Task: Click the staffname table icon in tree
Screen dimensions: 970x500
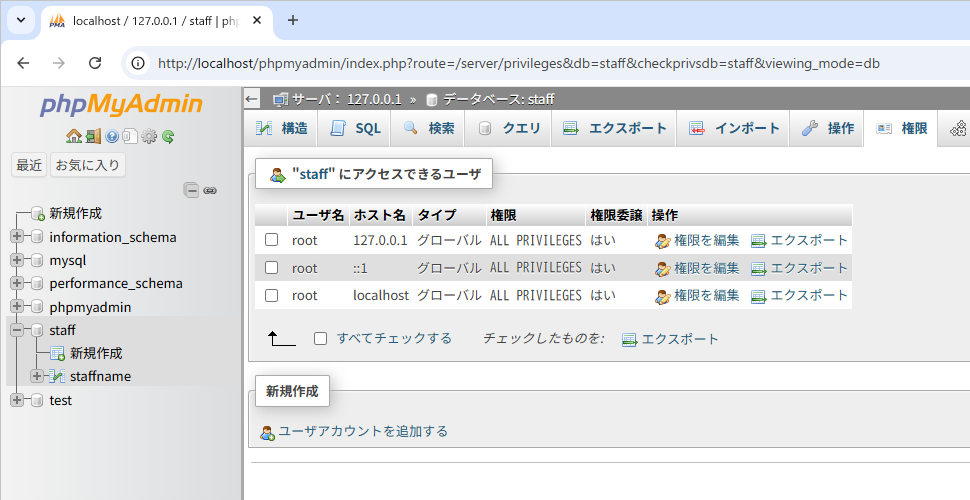Action: click(58, 376)
